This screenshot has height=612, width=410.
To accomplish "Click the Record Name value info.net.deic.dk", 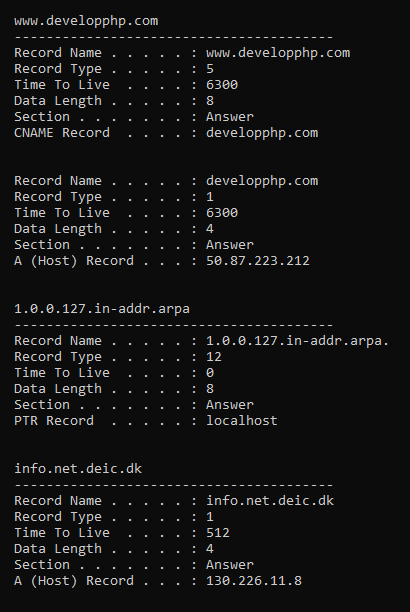I will [270, 501].
